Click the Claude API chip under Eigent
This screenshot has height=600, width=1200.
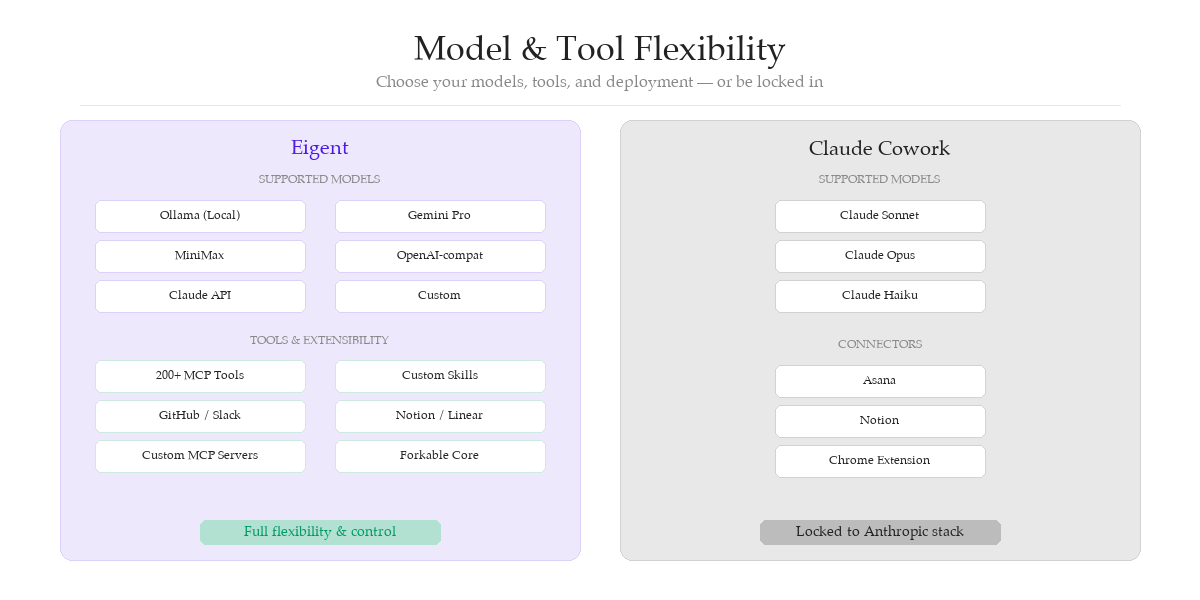[200, 296]
